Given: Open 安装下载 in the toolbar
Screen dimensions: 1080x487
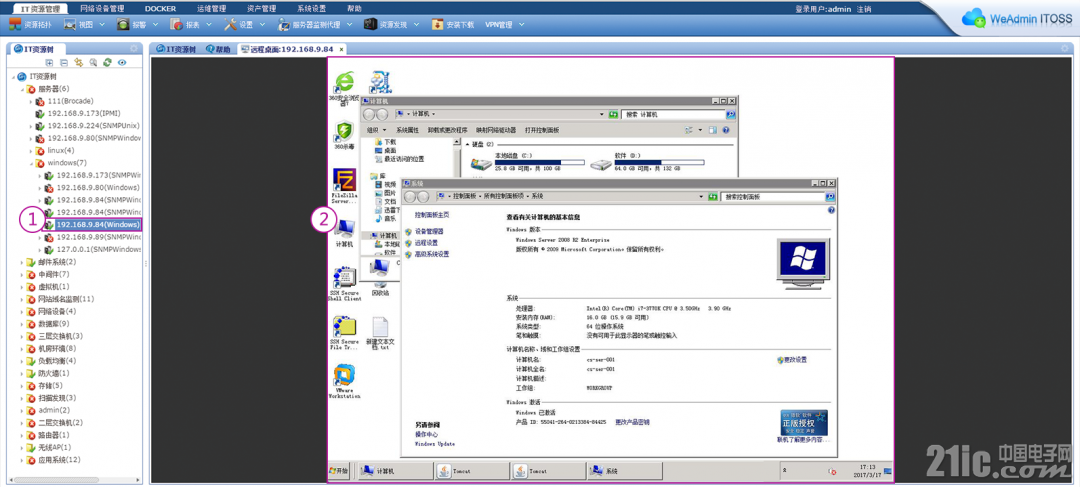Looking at the screenshot, I should coord(453,24).
